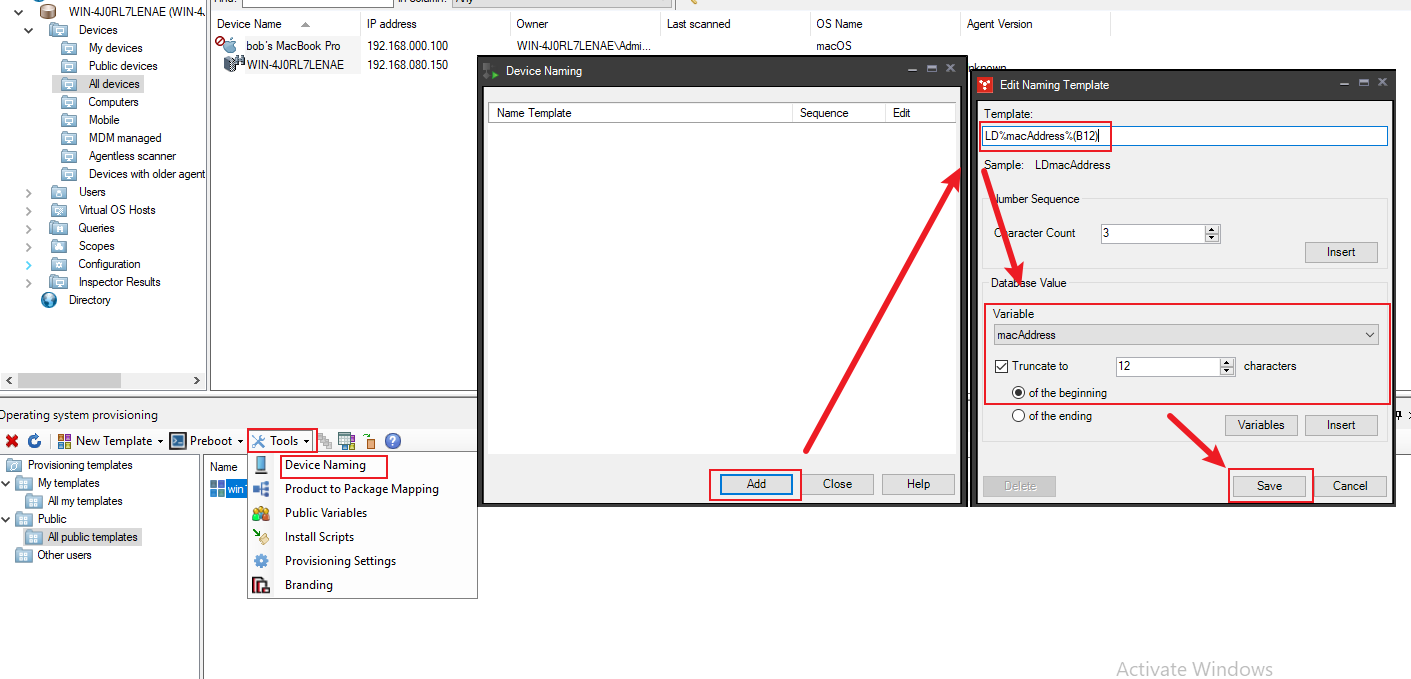This screenshot has width=1411, height=679.
Task: Select the 'of the beginning' radio button
Action: point(1019,393)
